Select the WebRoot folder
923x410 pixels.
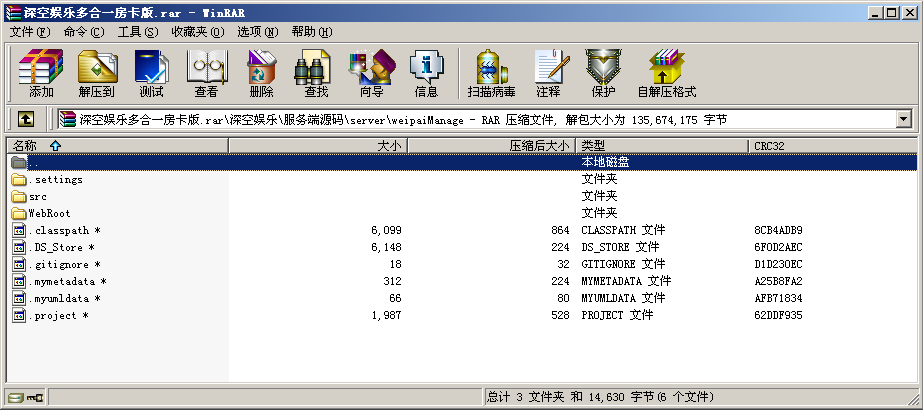tap(49, 213)
